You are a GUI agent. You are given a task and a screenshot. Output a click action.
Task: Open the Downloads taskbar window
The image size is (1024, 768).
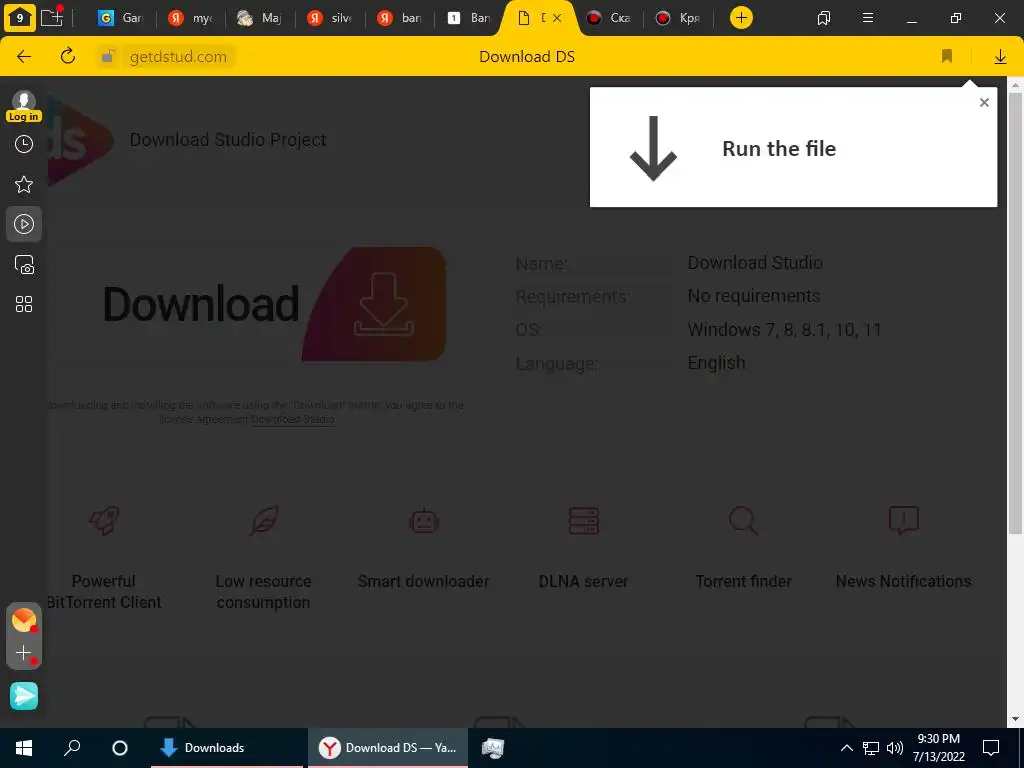pos(227,748)
